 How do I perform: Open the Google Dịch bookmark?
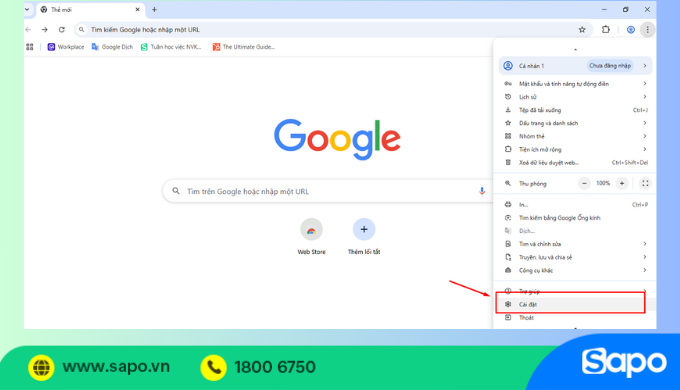[x=112, y=47]
